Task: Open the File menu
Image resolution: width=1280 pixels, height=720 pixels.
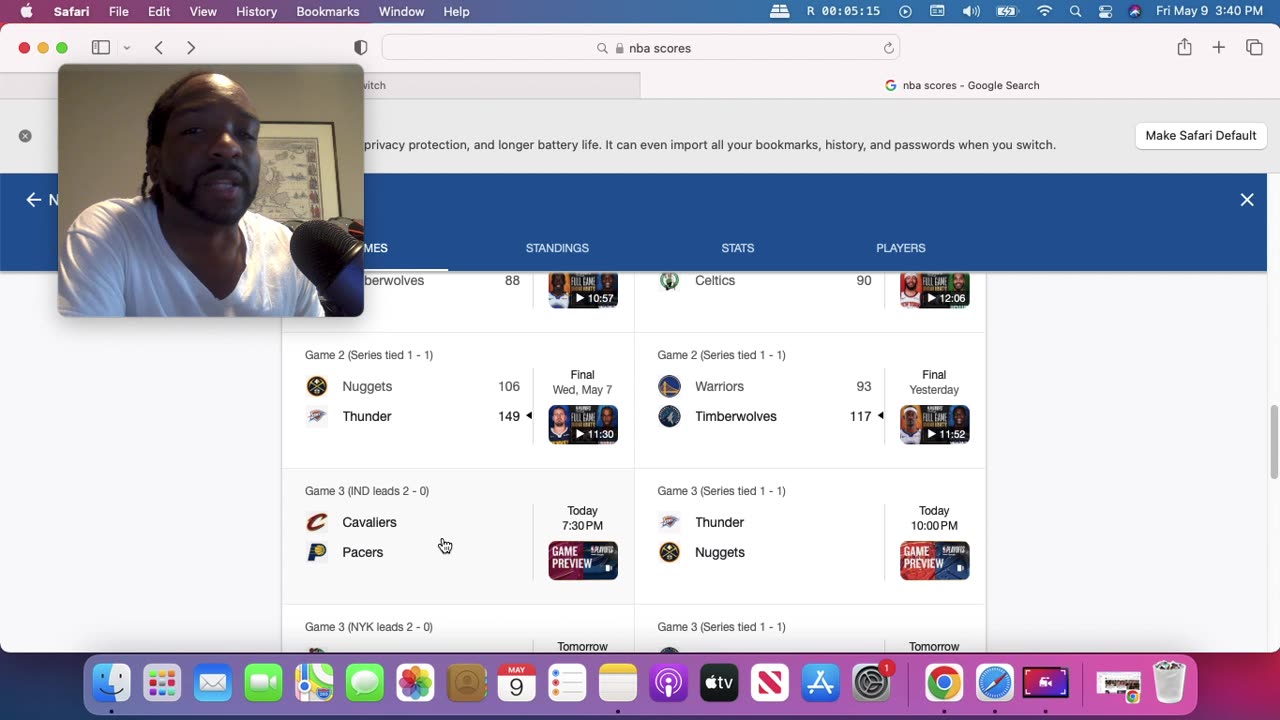Action: pos(118,11)
